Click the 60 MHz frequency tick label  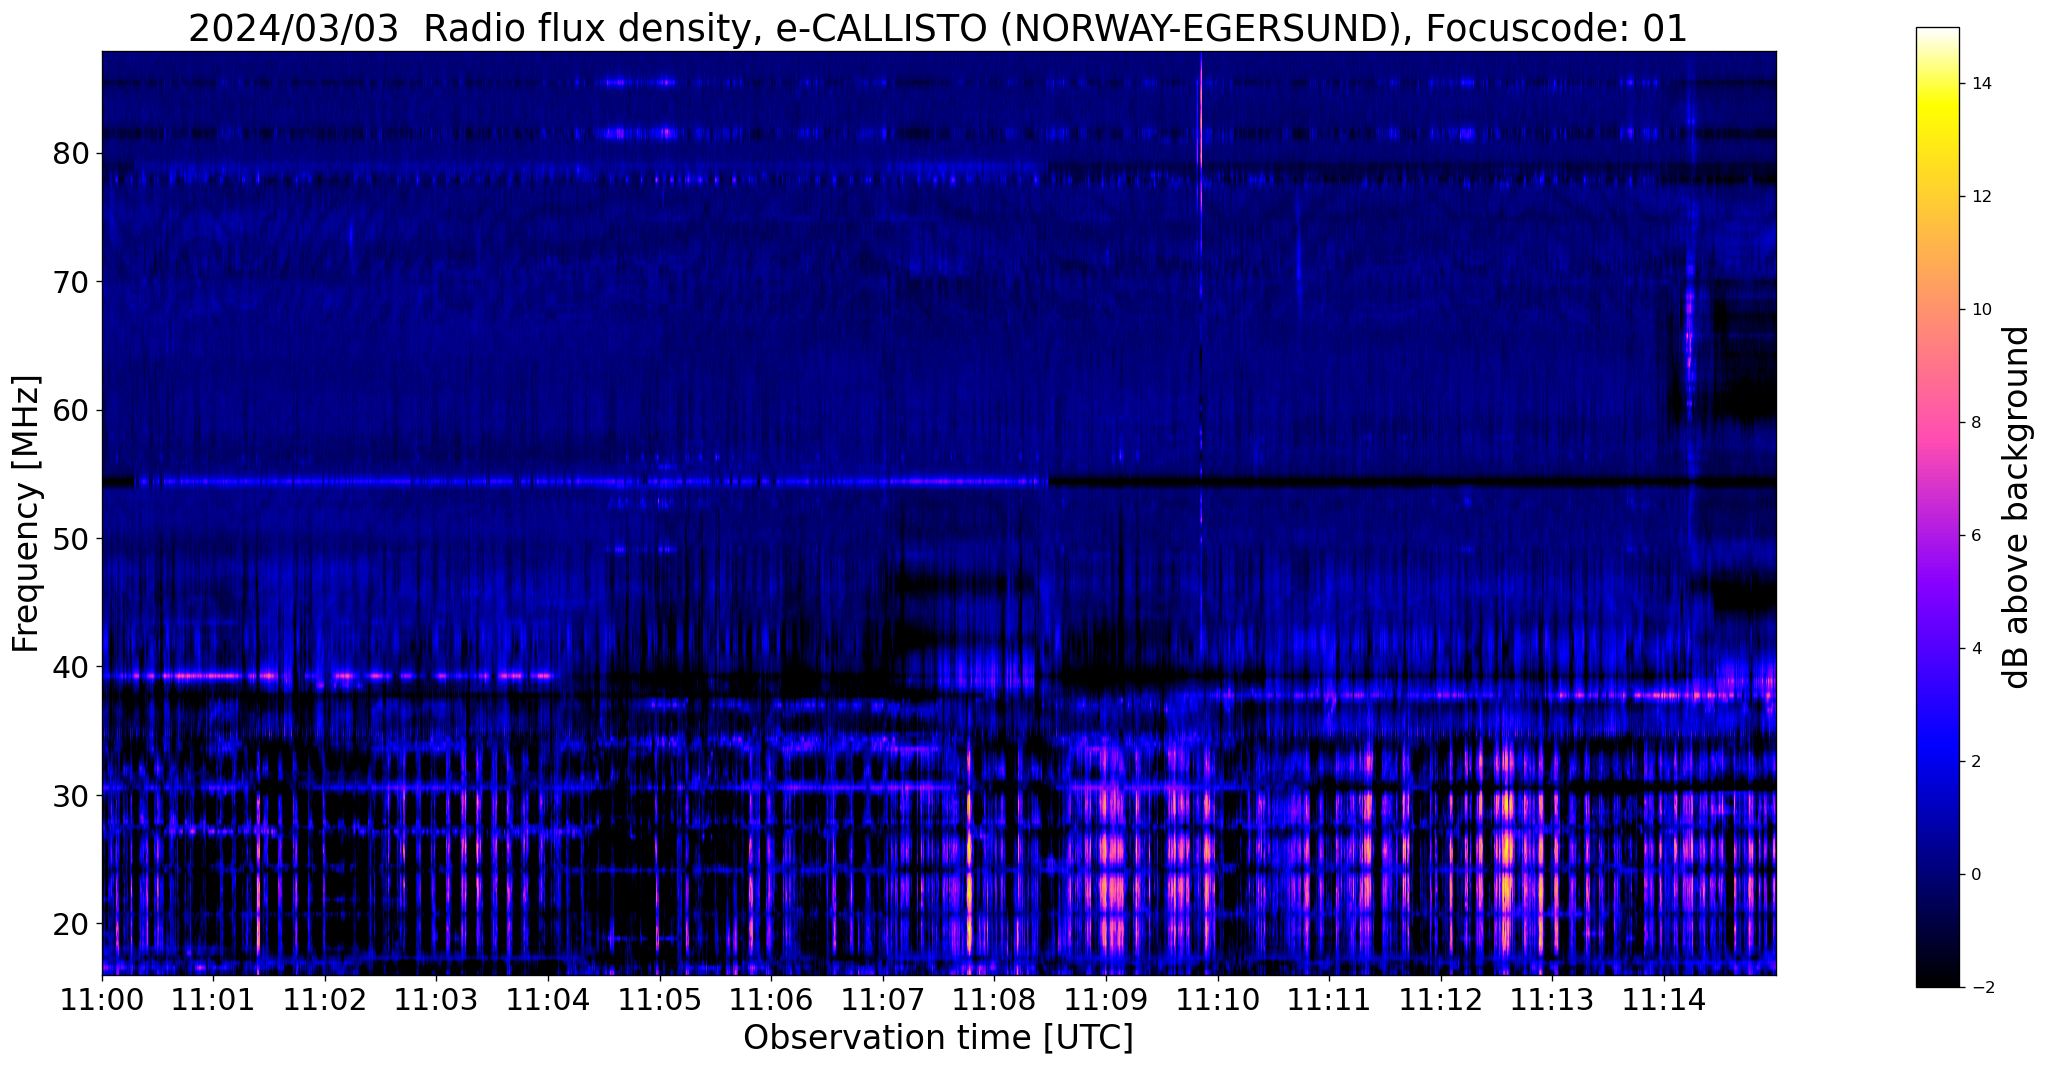[x=69, y=410]
